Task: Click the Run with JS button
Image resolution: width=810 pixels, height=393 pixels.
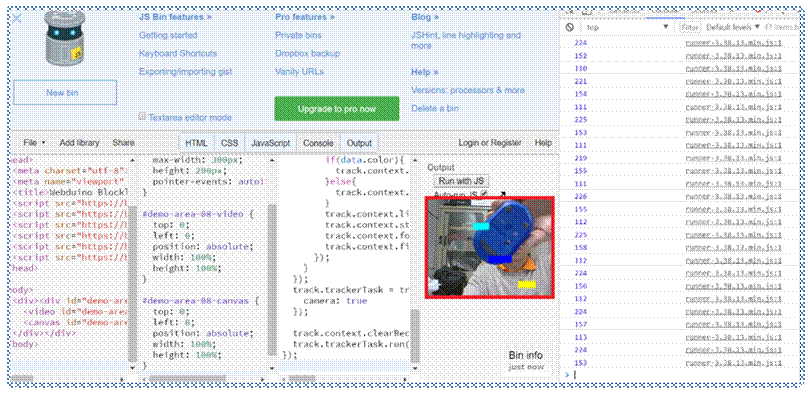Action: [461, 181]
